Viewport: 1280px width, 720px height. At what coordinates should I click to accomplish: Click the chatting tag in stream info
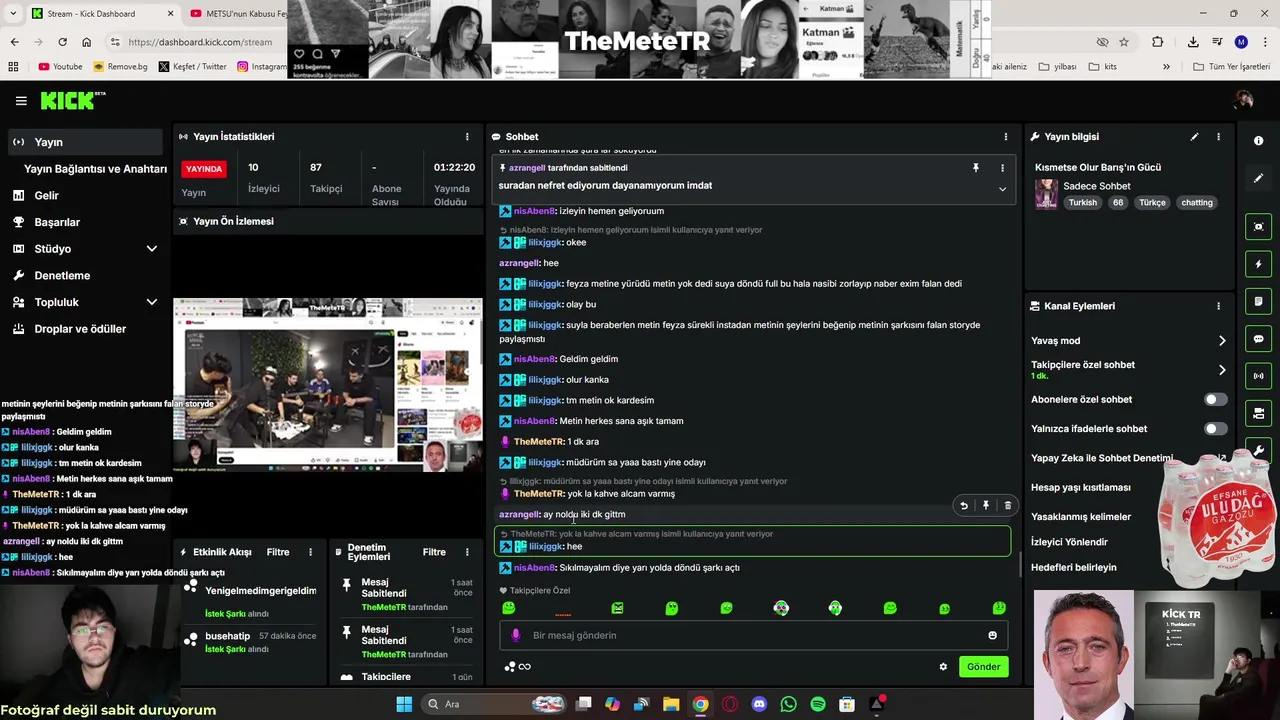[1197, 203]
